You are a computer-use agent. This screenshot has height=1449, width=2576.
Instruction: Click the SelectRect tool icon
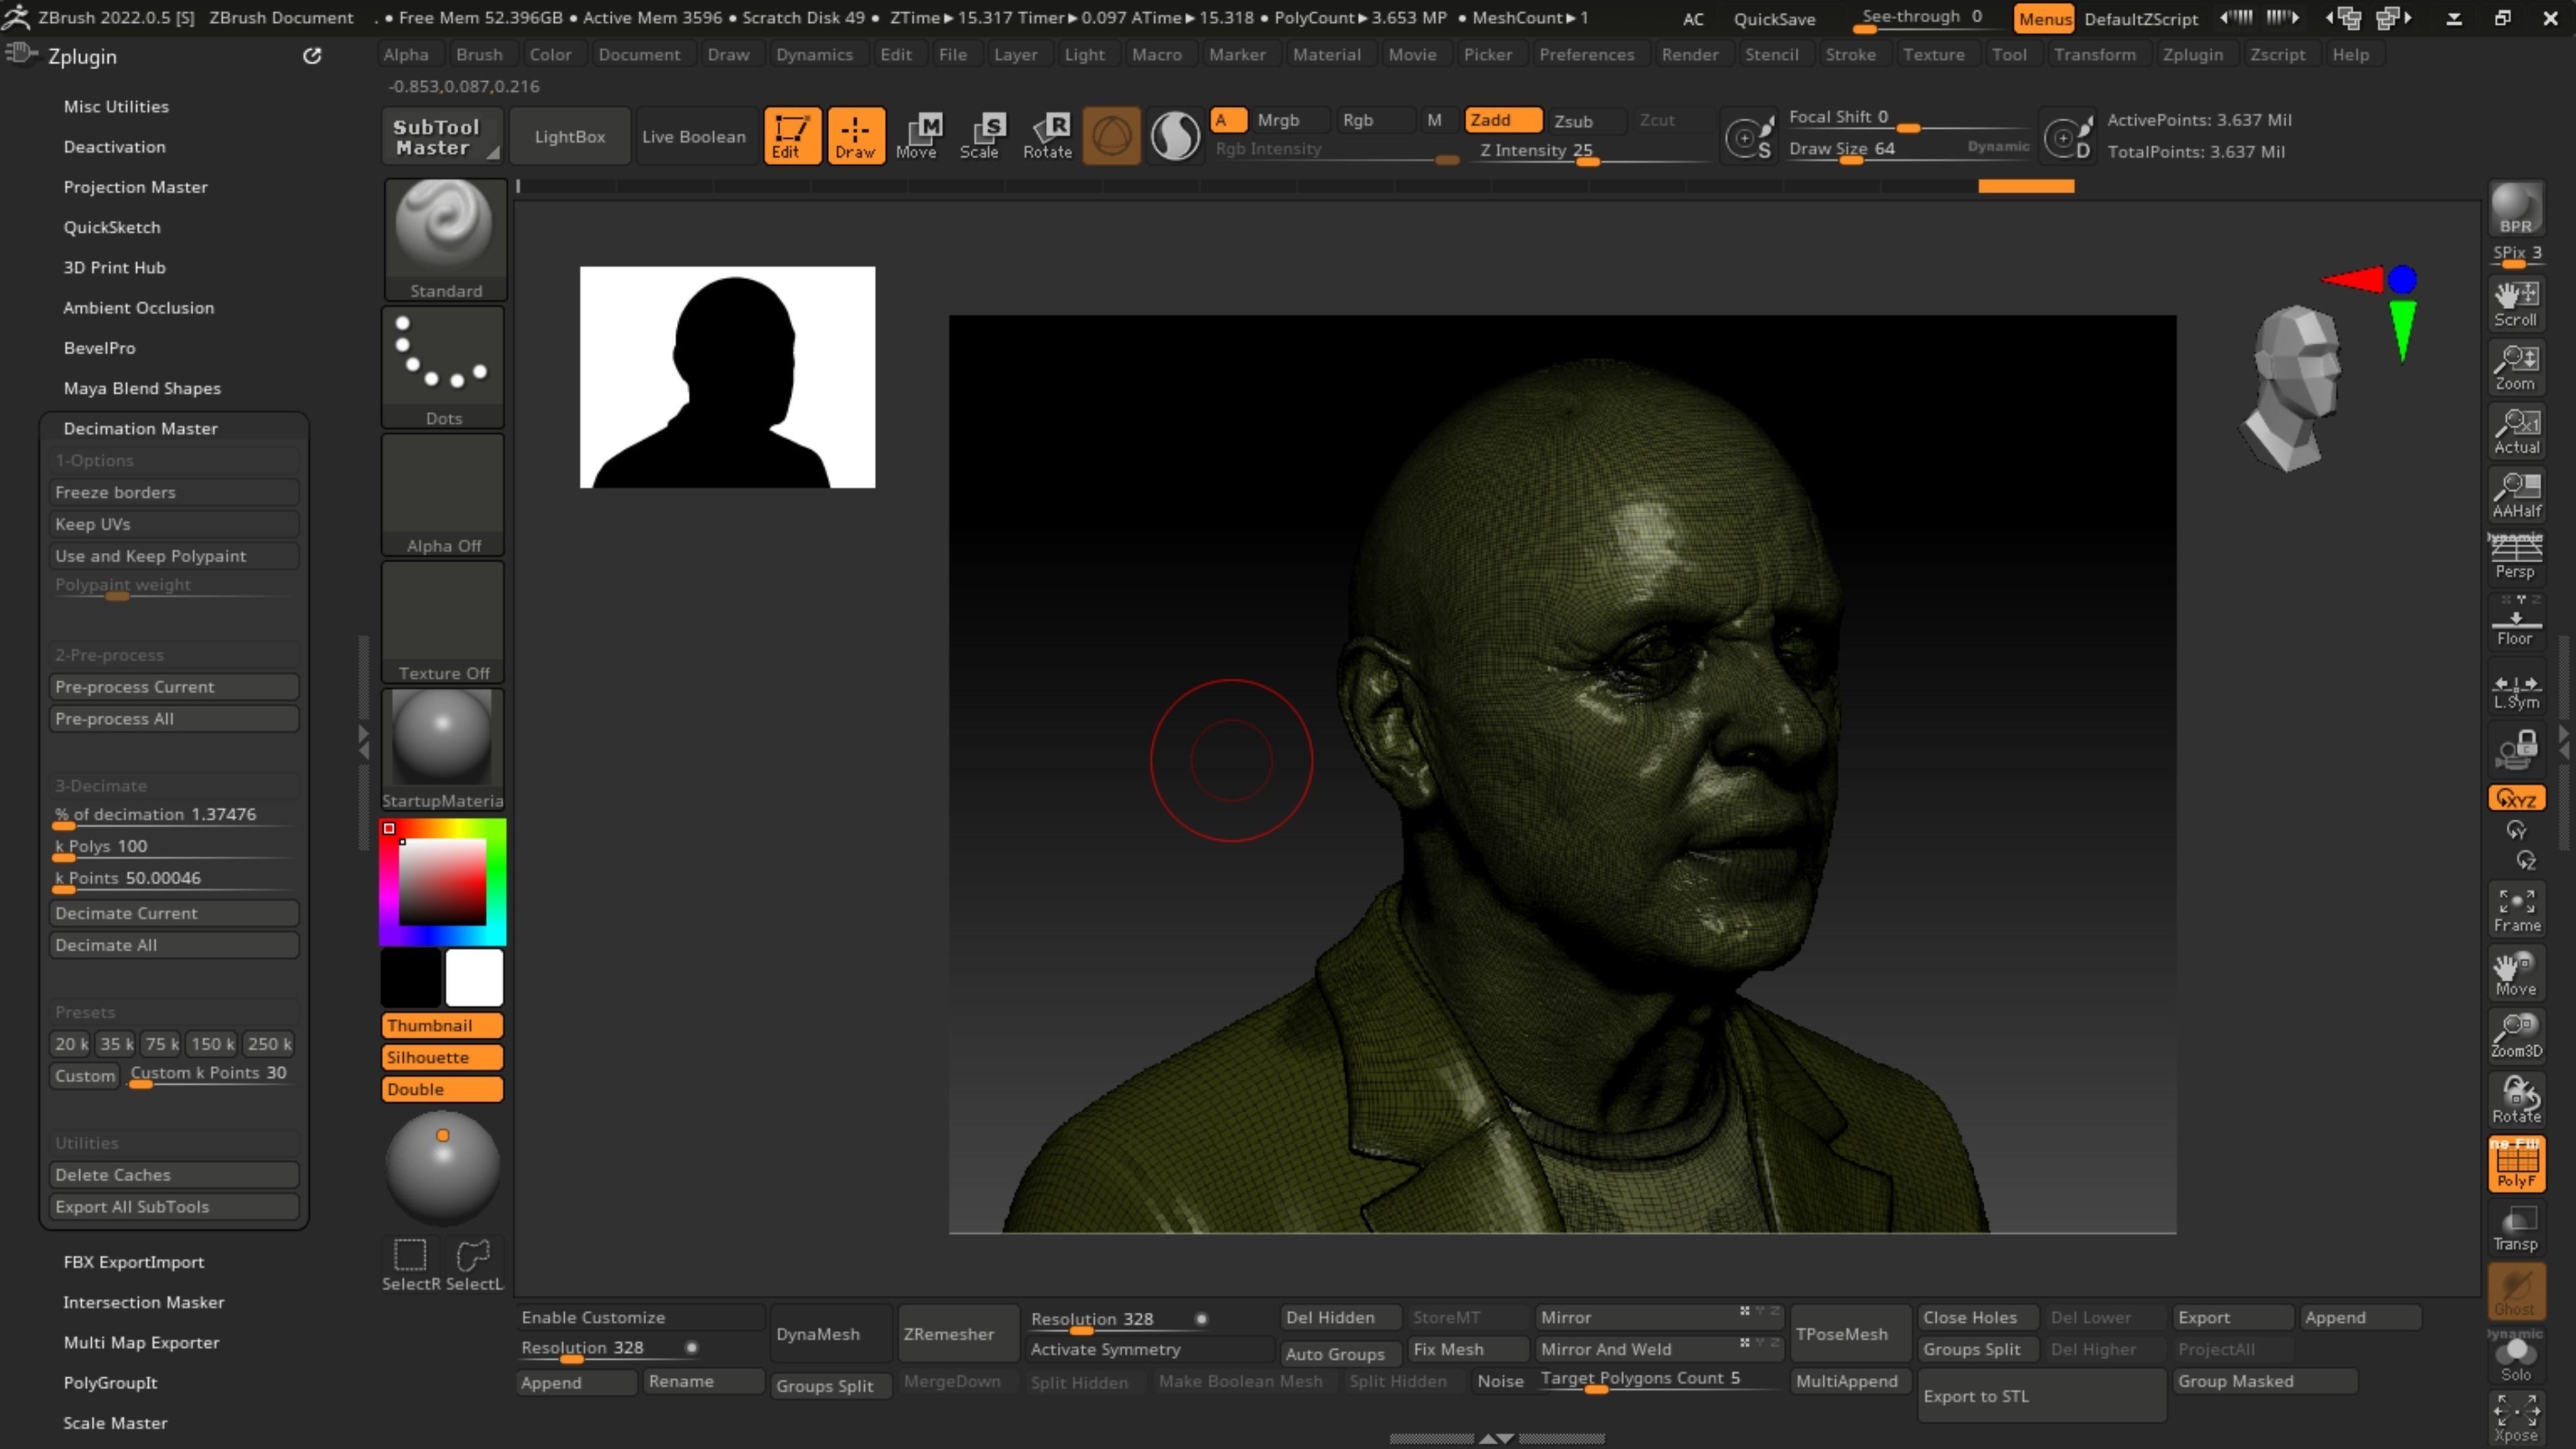coord(411,1264)
